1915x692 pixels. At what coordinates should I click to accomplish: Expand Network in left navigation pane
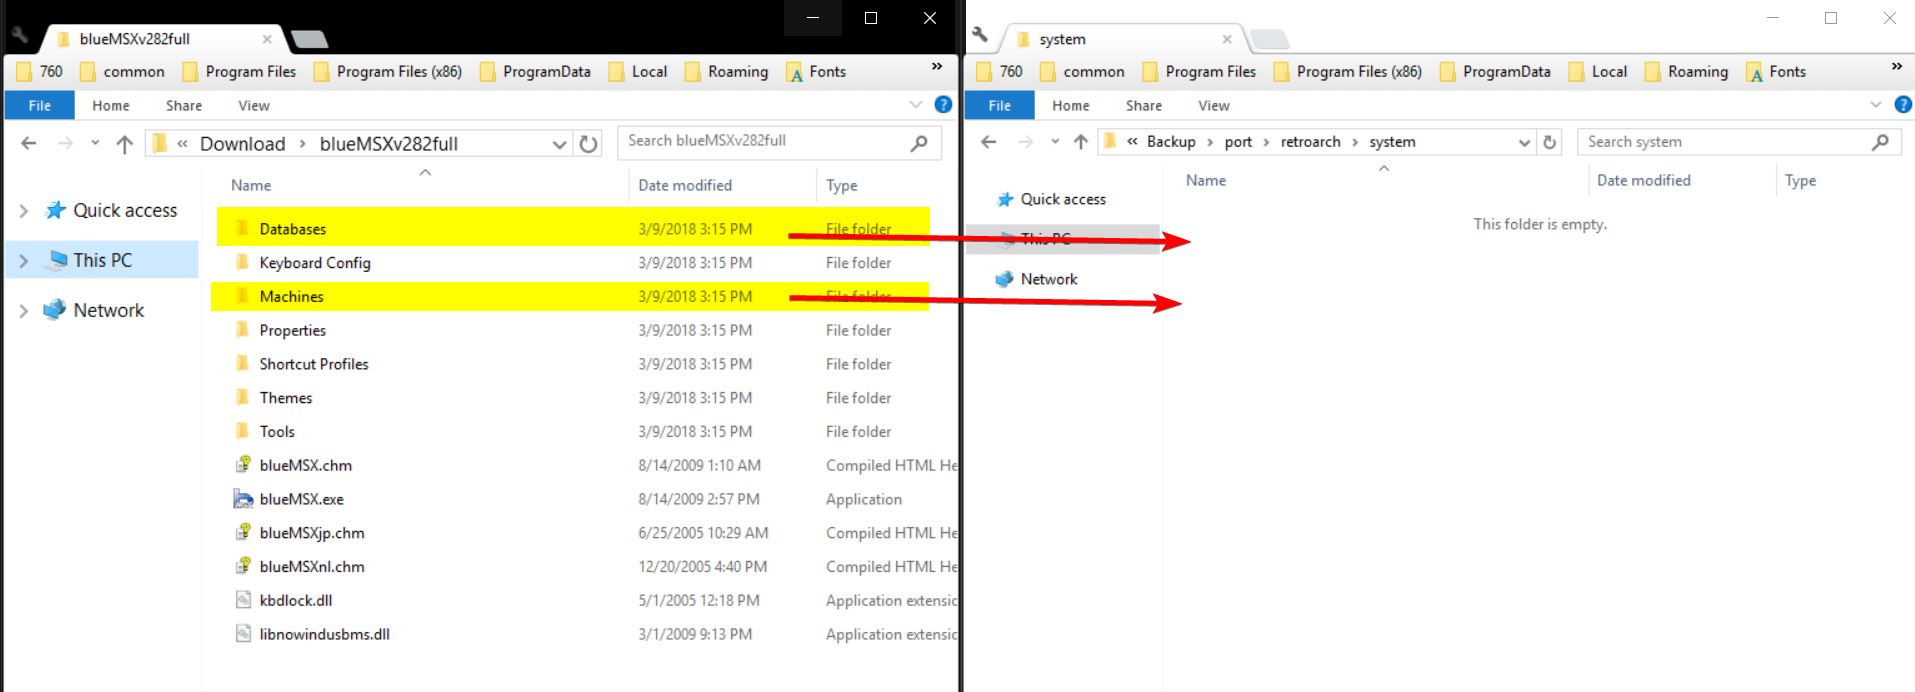24,311
